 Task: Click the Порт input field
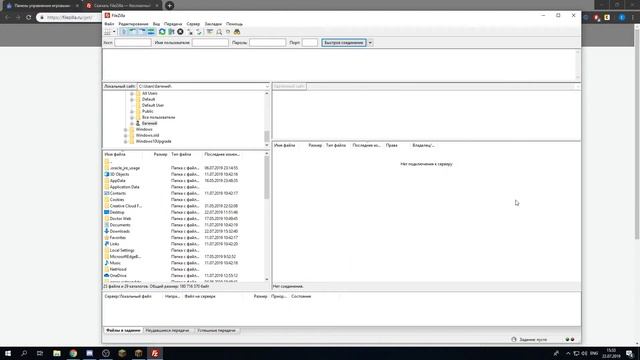click(x=310, y=43)
